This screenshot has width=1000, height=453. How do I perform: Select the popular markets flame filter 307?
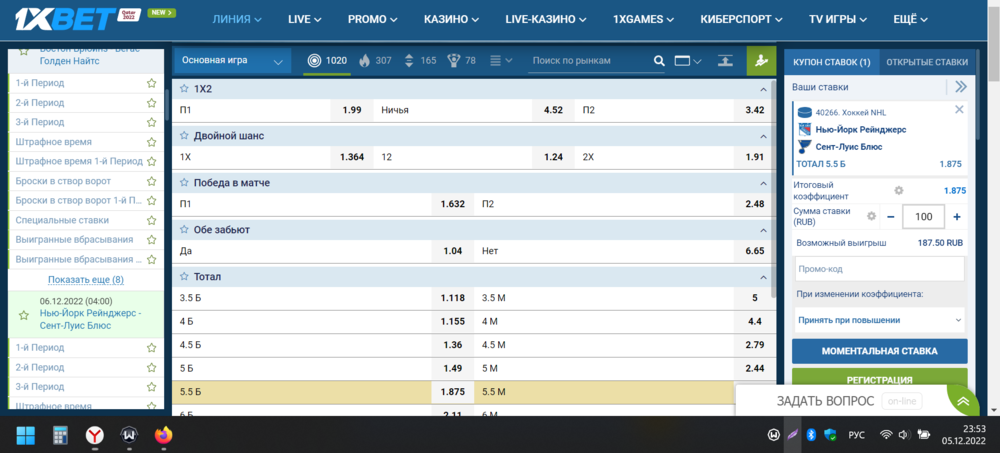(375, 61)
